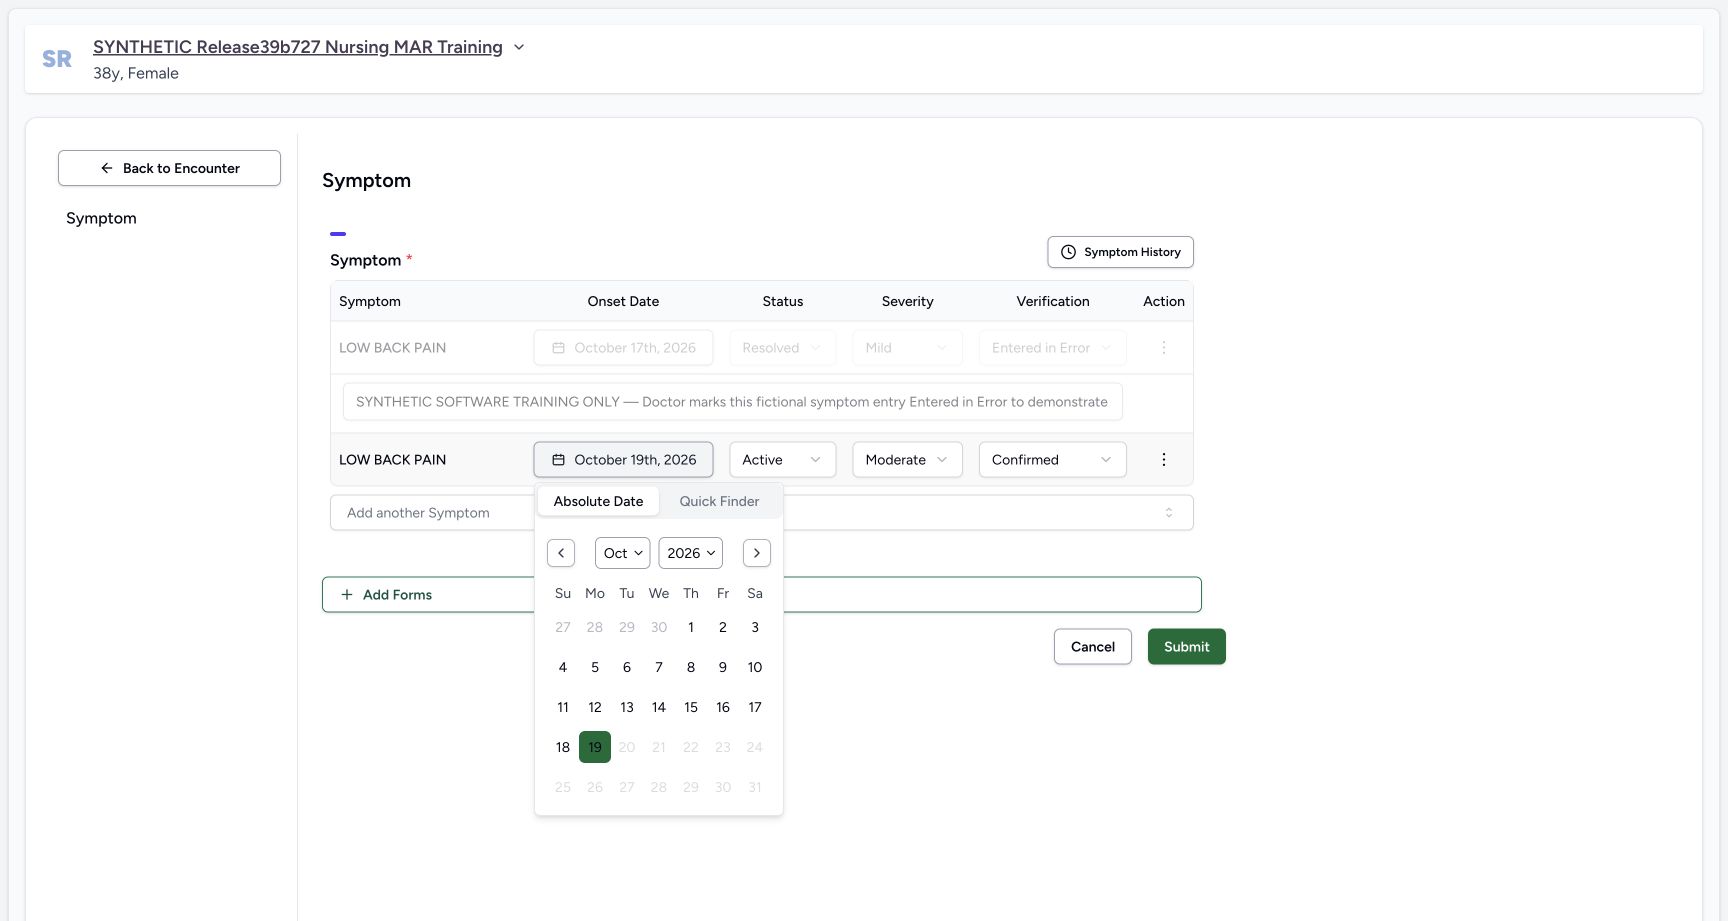
Task: Click the SR patient avatar
Action: click(57, 59)
